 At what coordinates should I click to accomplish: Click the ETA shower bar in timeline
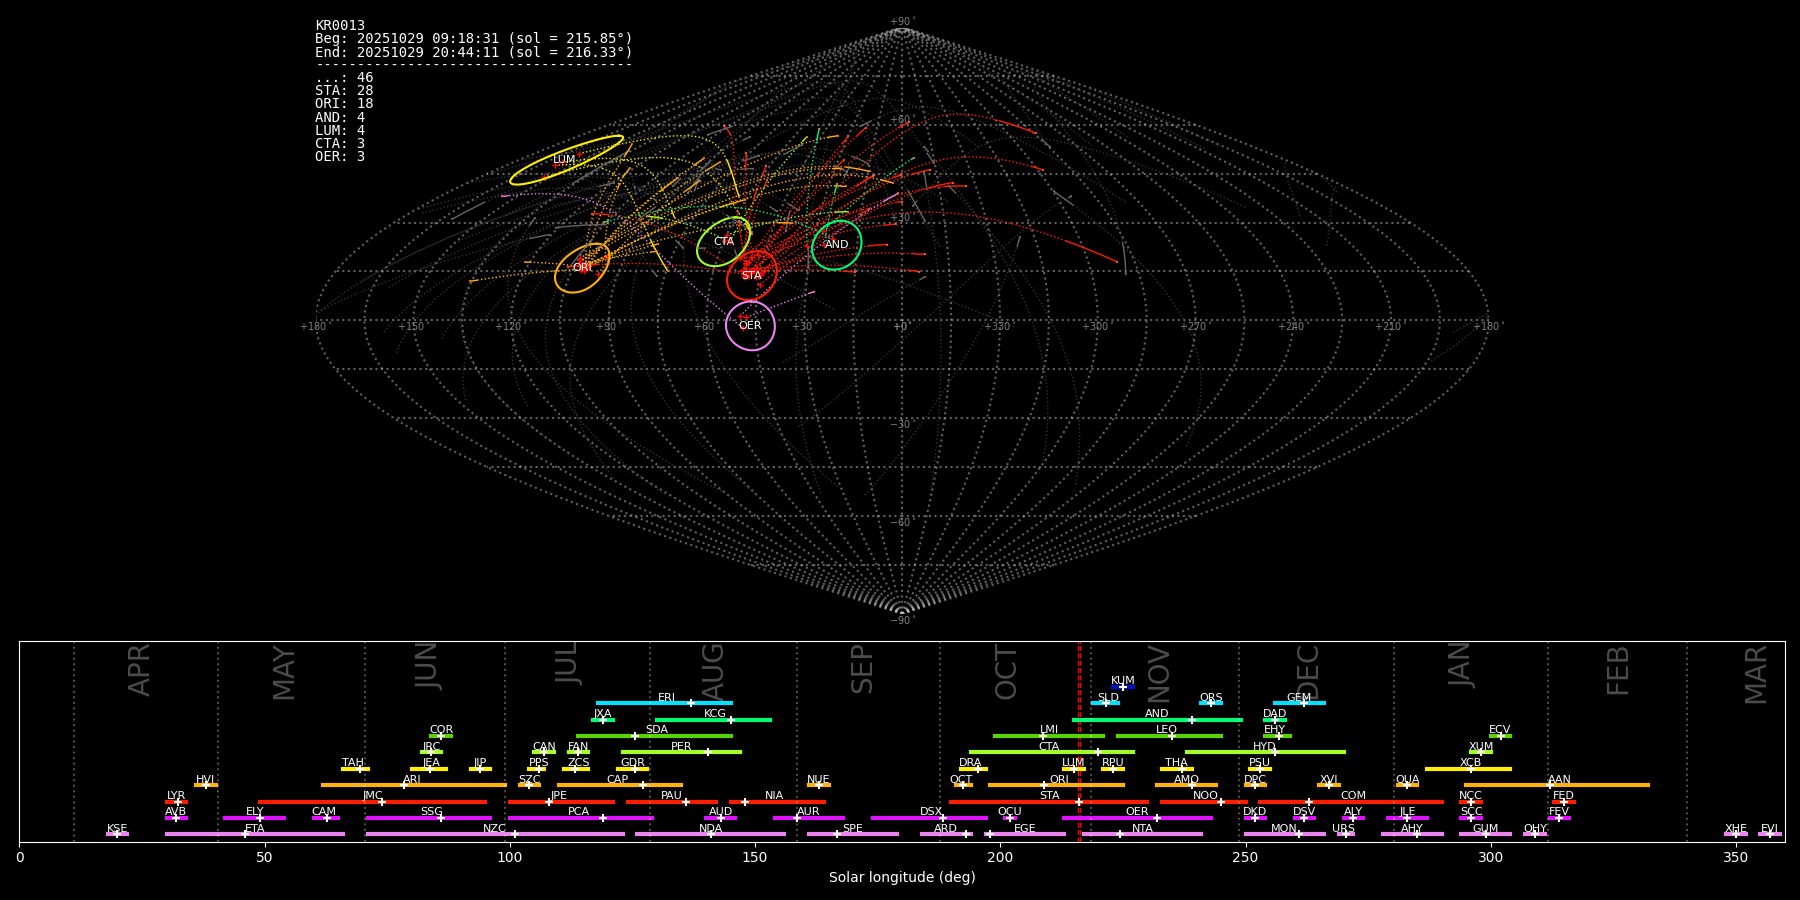click(254, 834)
